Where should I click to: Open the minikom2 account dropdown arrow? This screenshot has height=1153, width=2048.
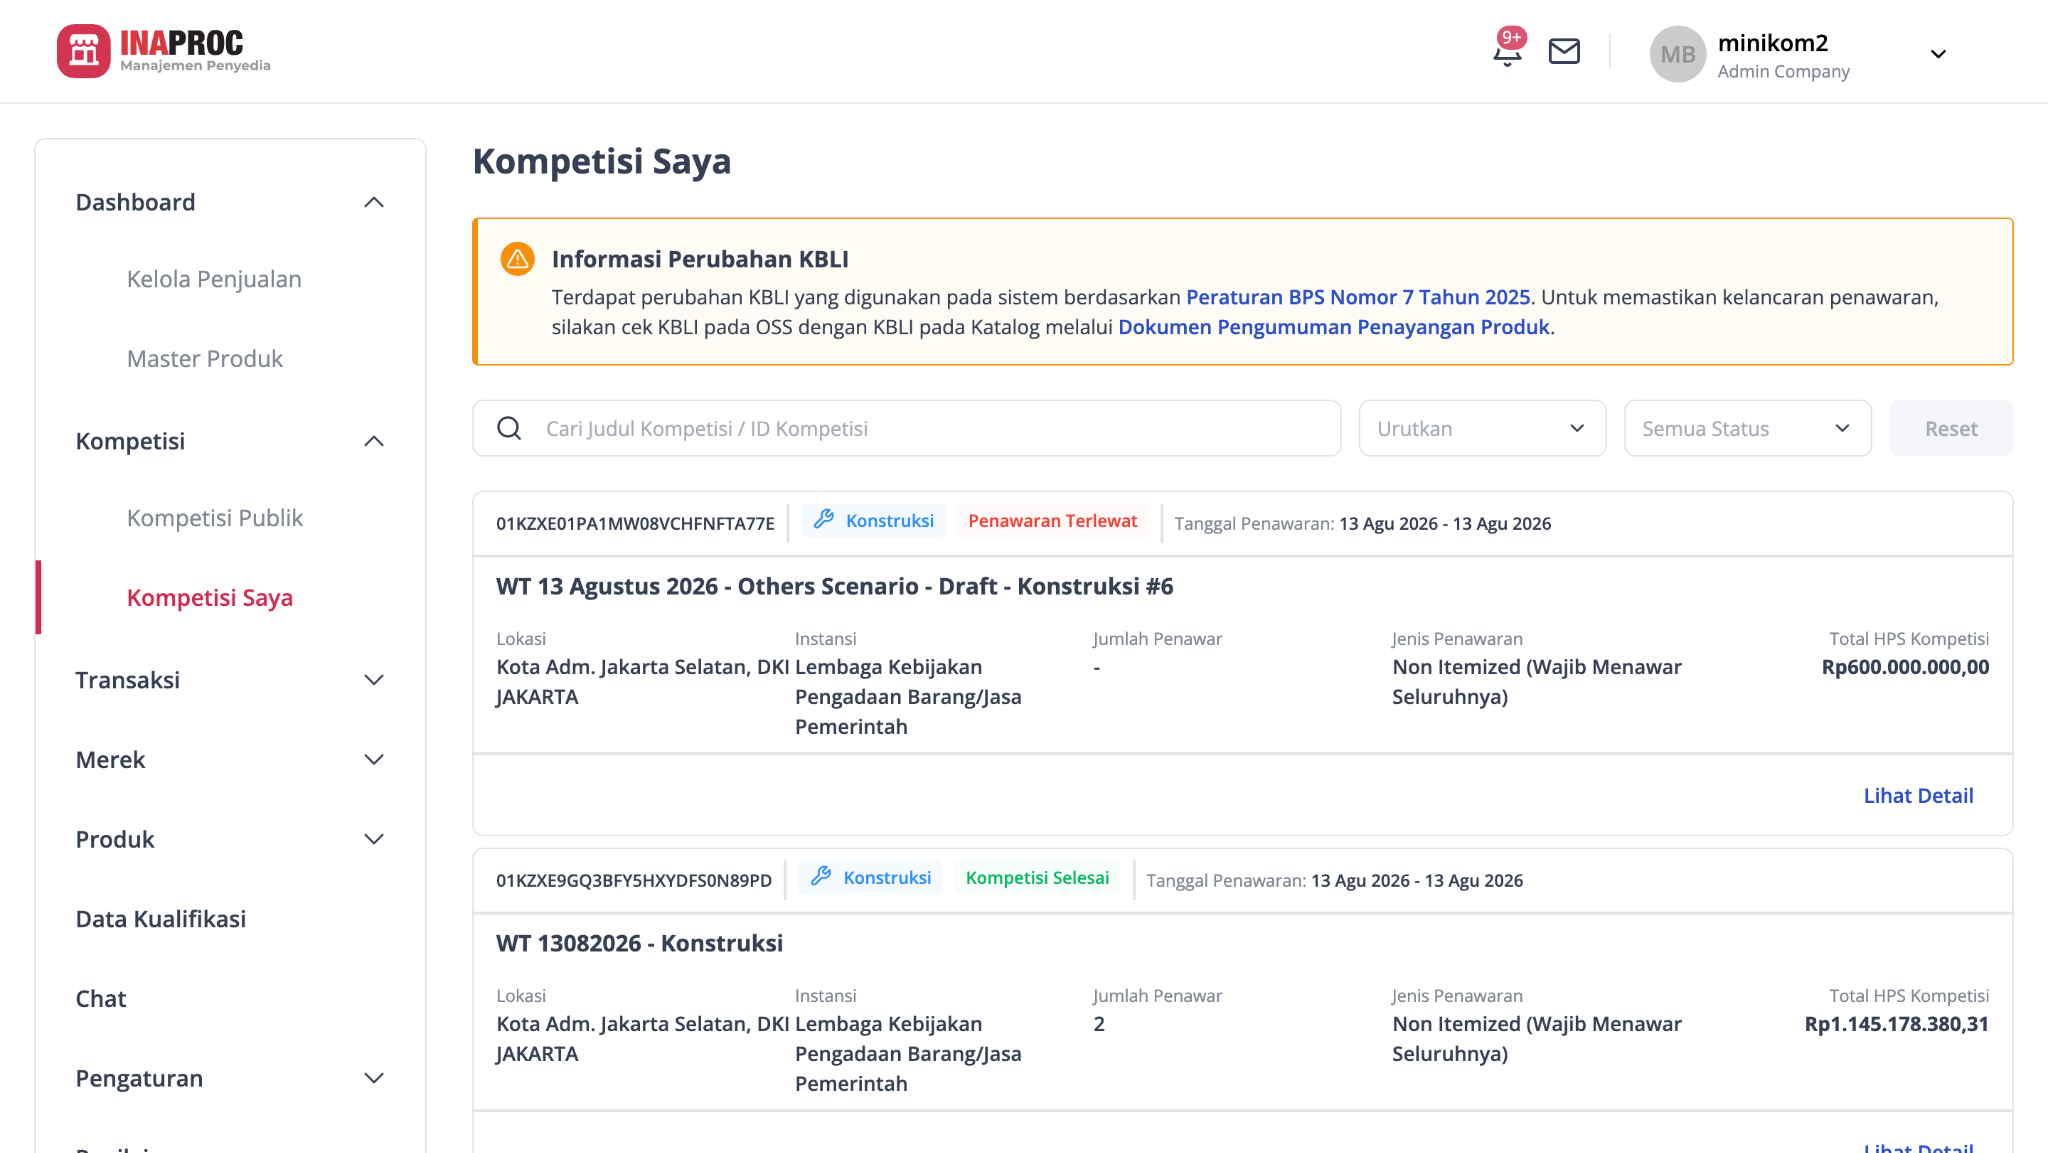pos(1938,54)
